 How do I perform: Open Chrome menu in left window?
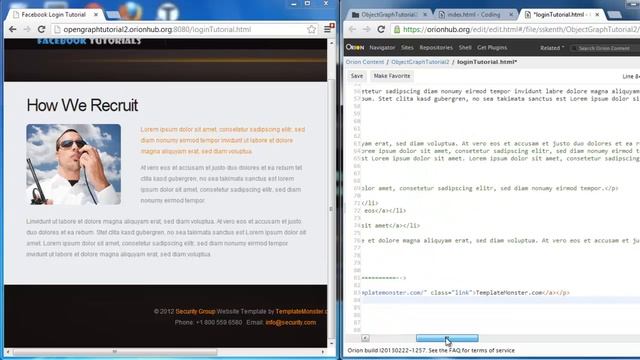click(x=328, y=29)
